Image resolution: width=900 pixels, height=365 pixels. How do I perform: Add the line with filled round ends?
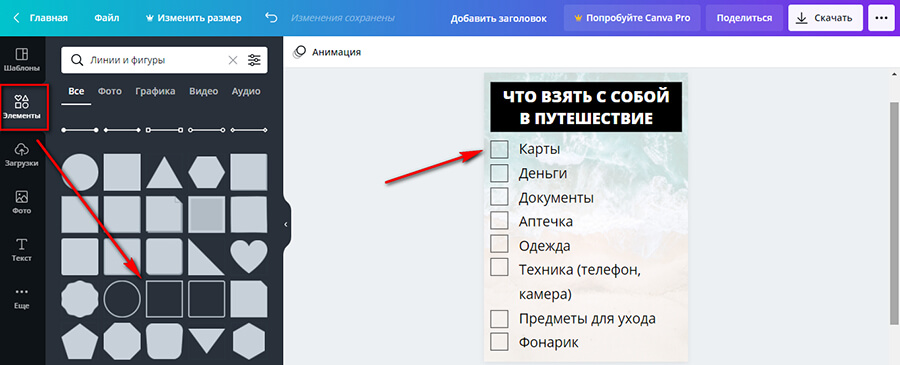click(x=80, y=130)
